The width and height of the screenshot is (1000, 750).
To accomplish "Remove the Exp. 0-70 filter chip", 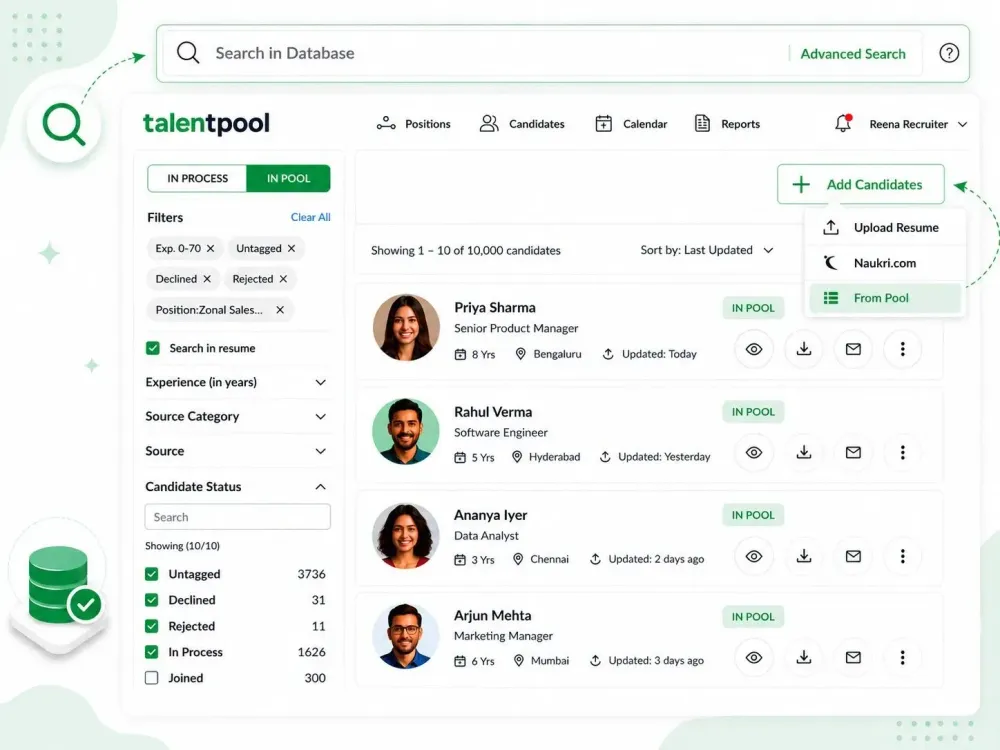I will pos(210,248).
